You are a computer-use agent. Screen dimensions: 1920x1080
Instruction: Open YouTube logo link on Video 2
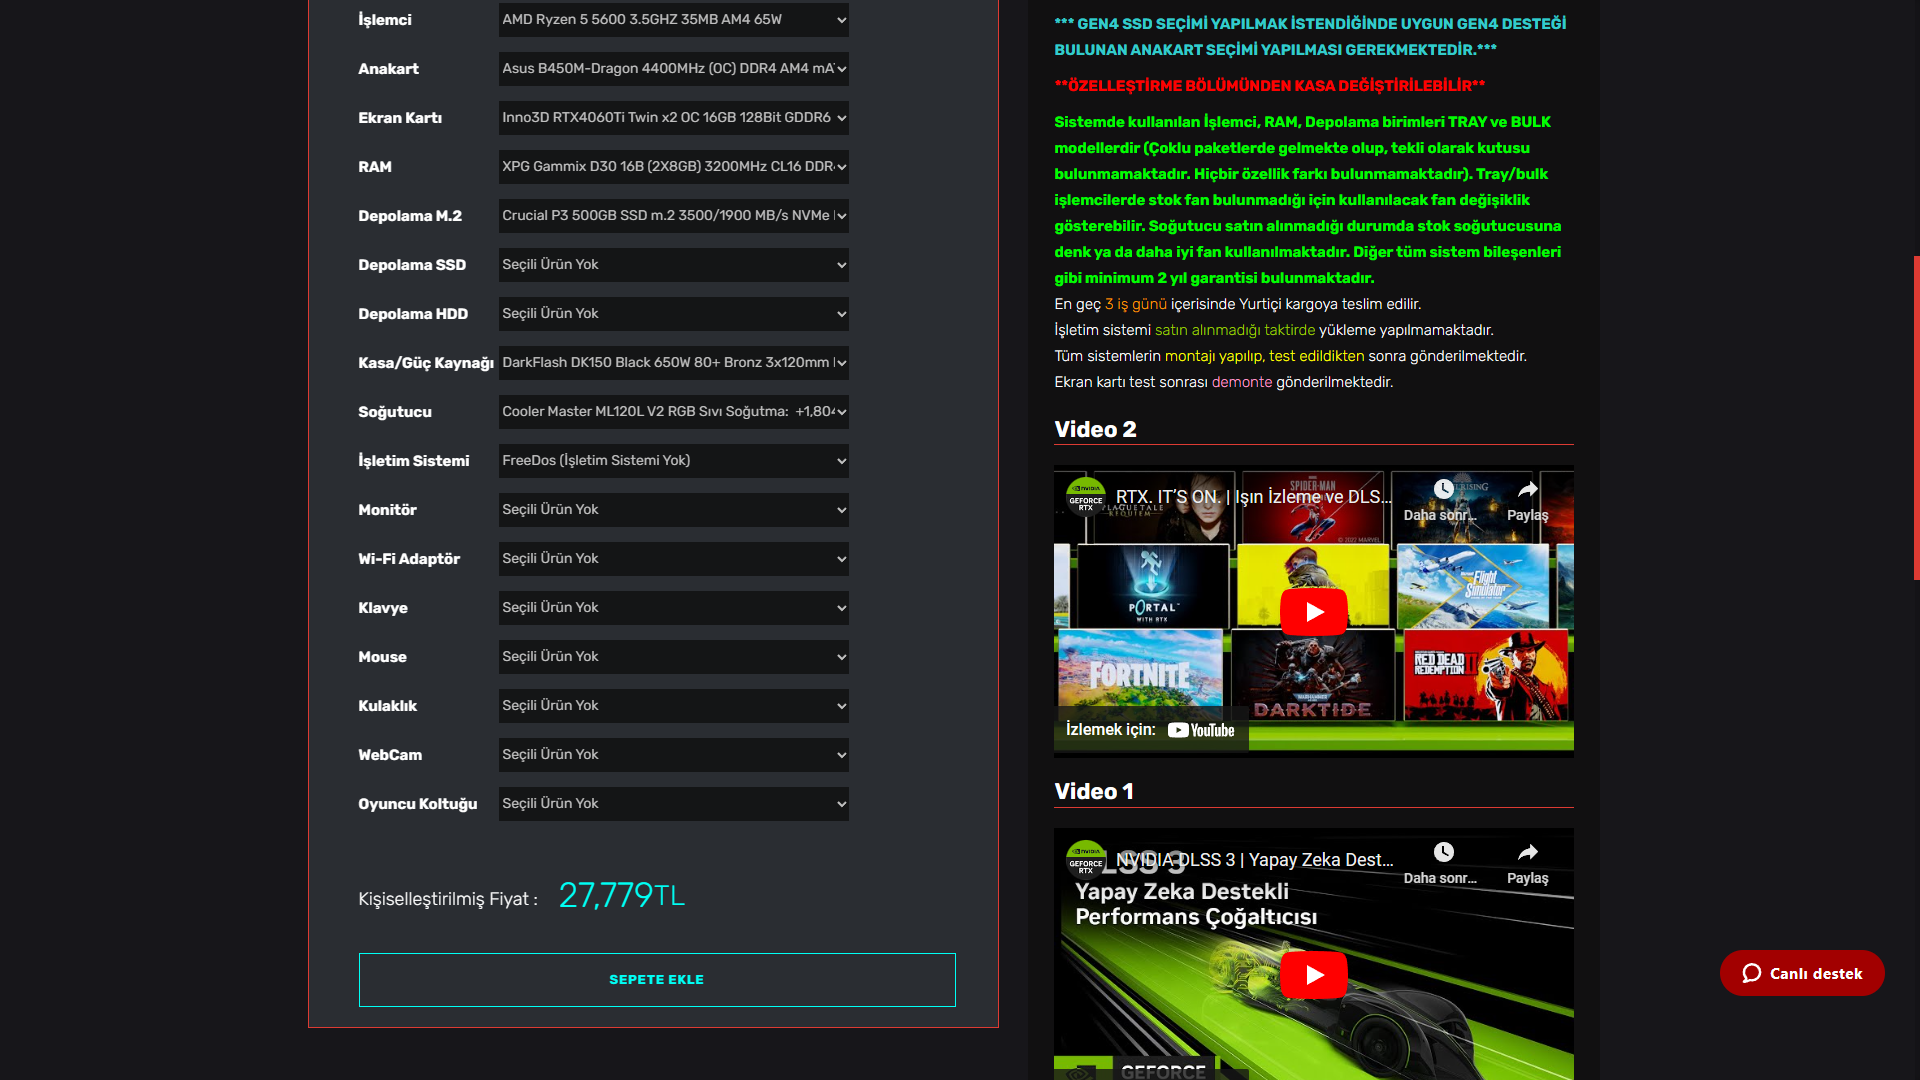1201,730
